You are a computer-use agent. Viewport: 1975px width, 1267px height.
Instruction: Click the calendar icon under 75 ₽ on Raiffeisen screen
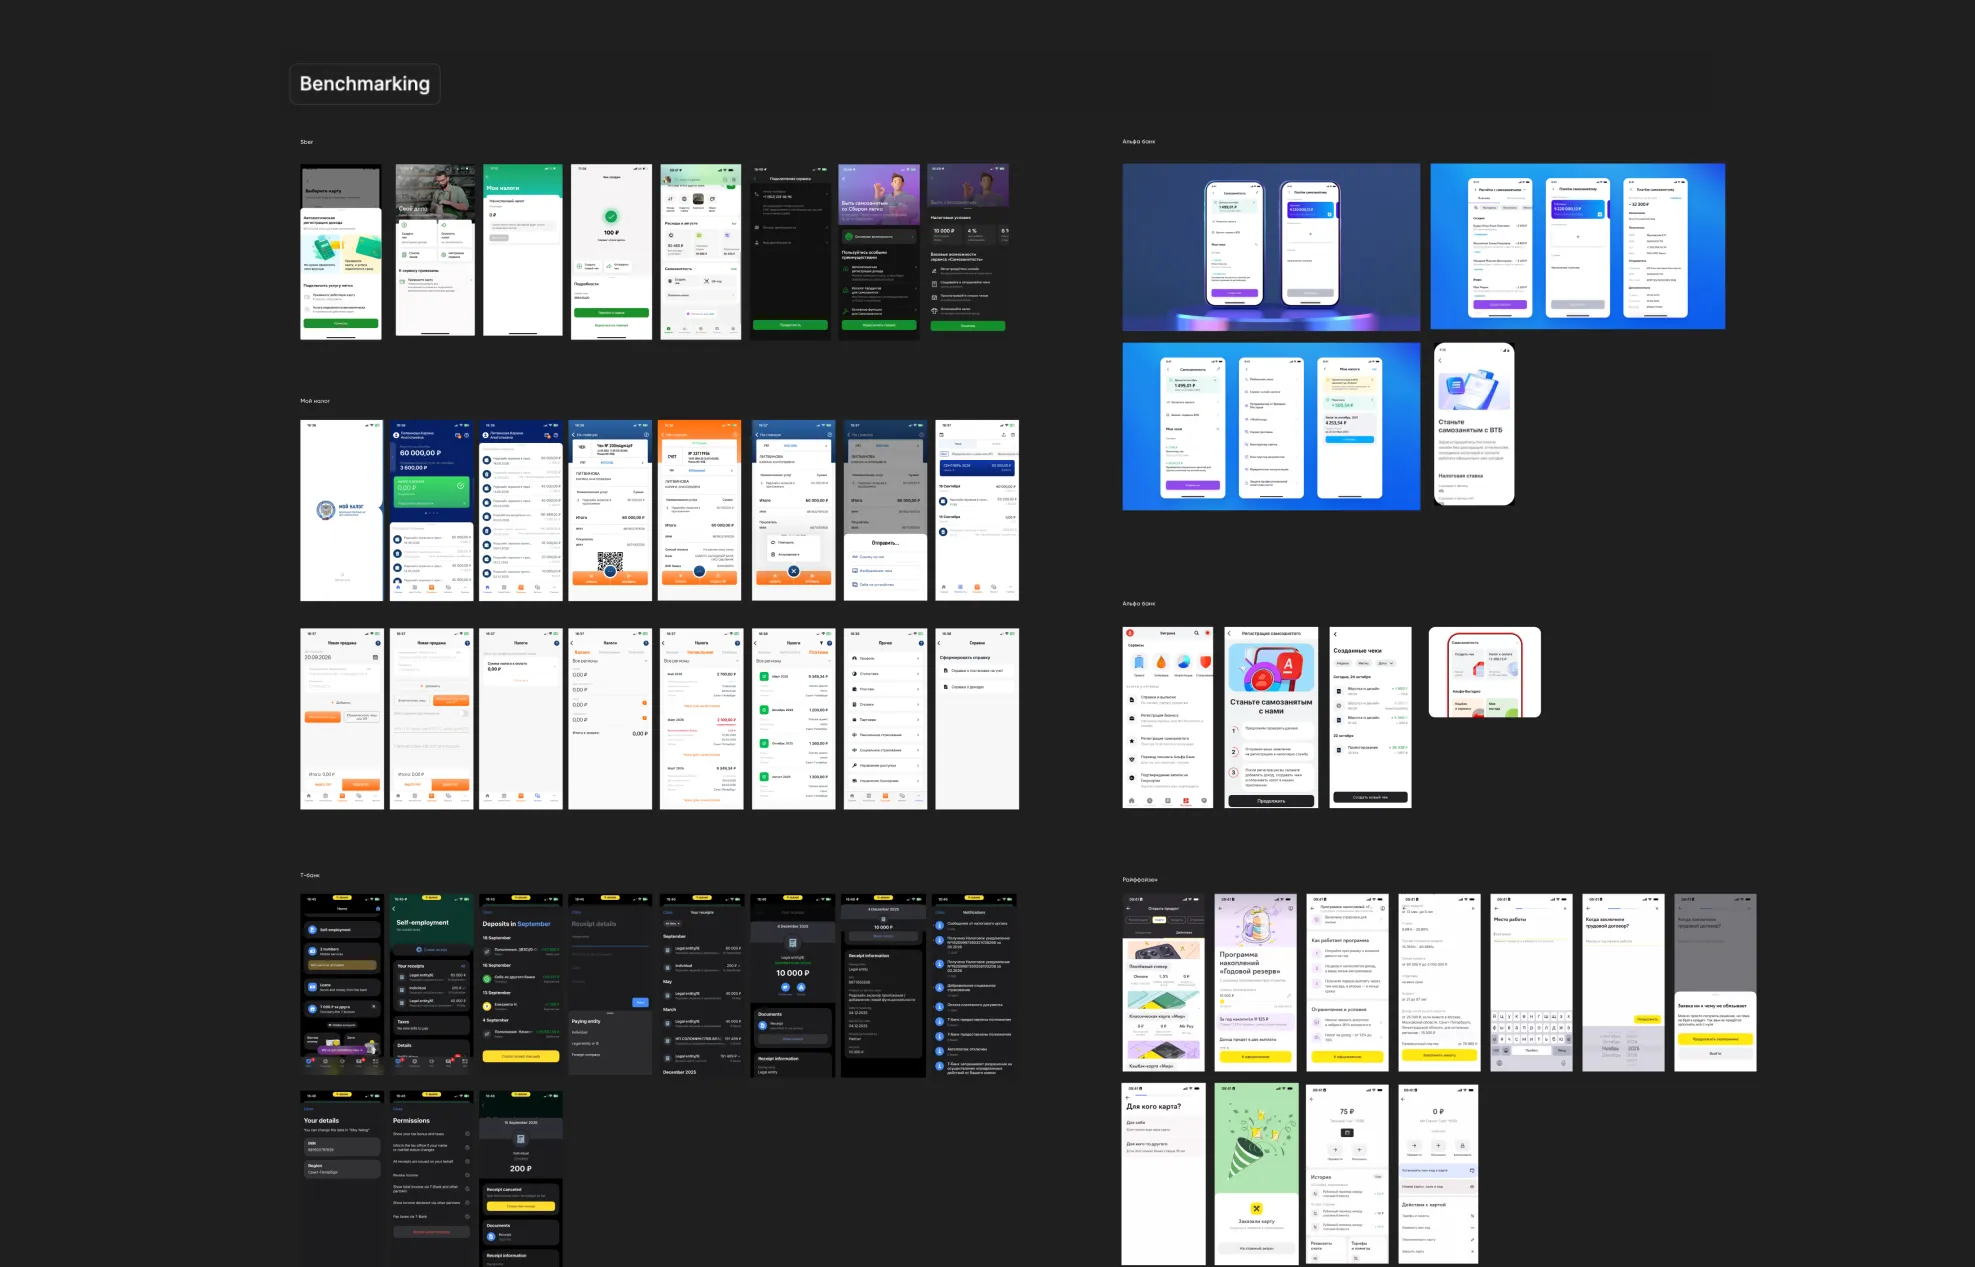(1347, 1132)
